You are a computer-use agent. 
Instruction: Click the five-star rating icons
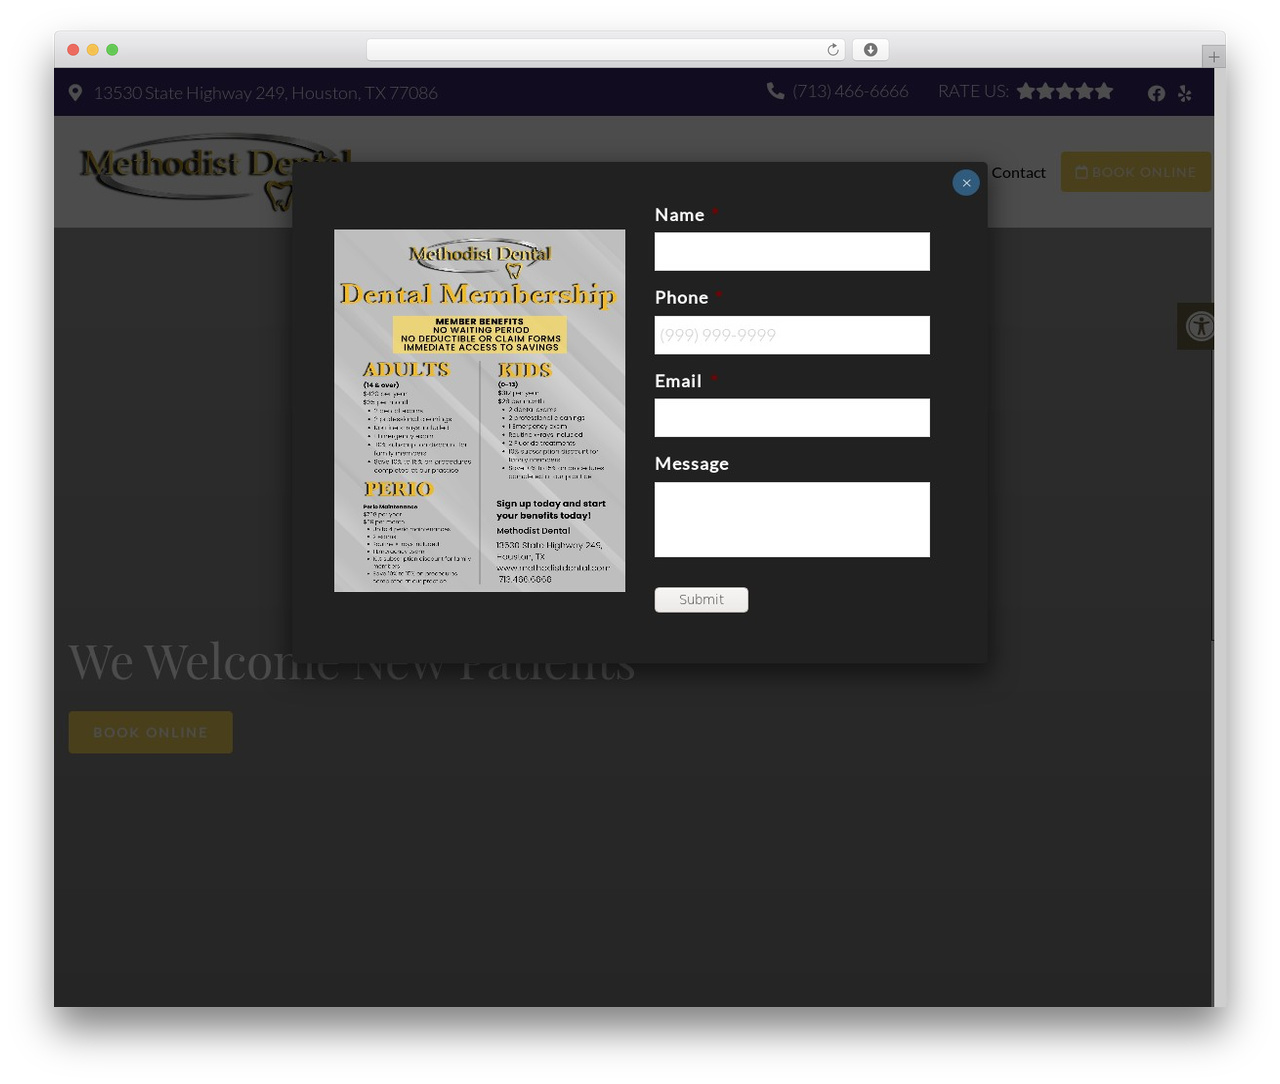pyautogui.click(x=1065, y=91)
